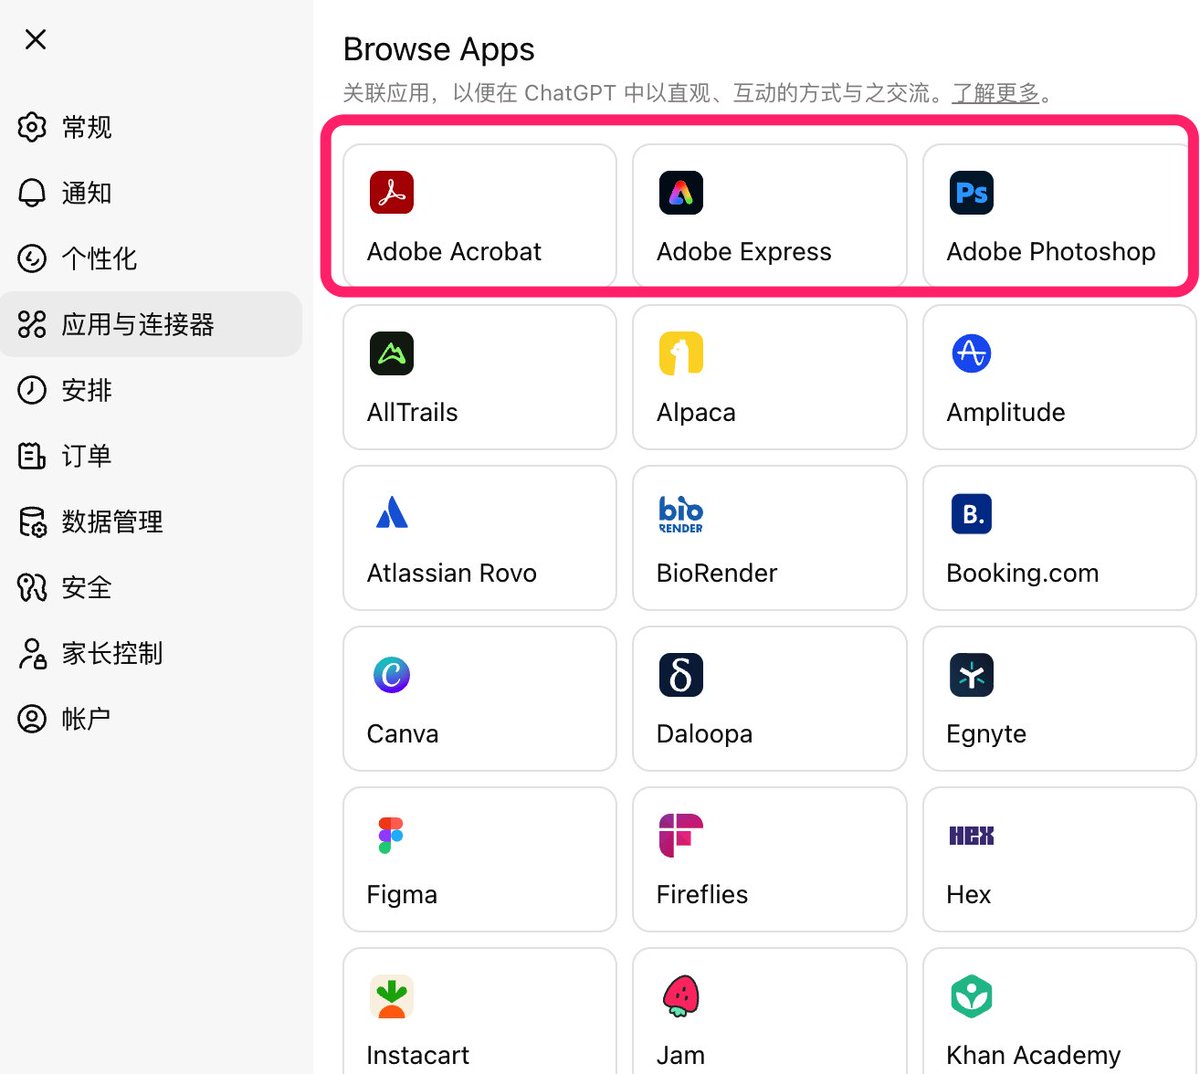
Task: Click the Jam strawberry icon
Action: (x=681, y=996)
